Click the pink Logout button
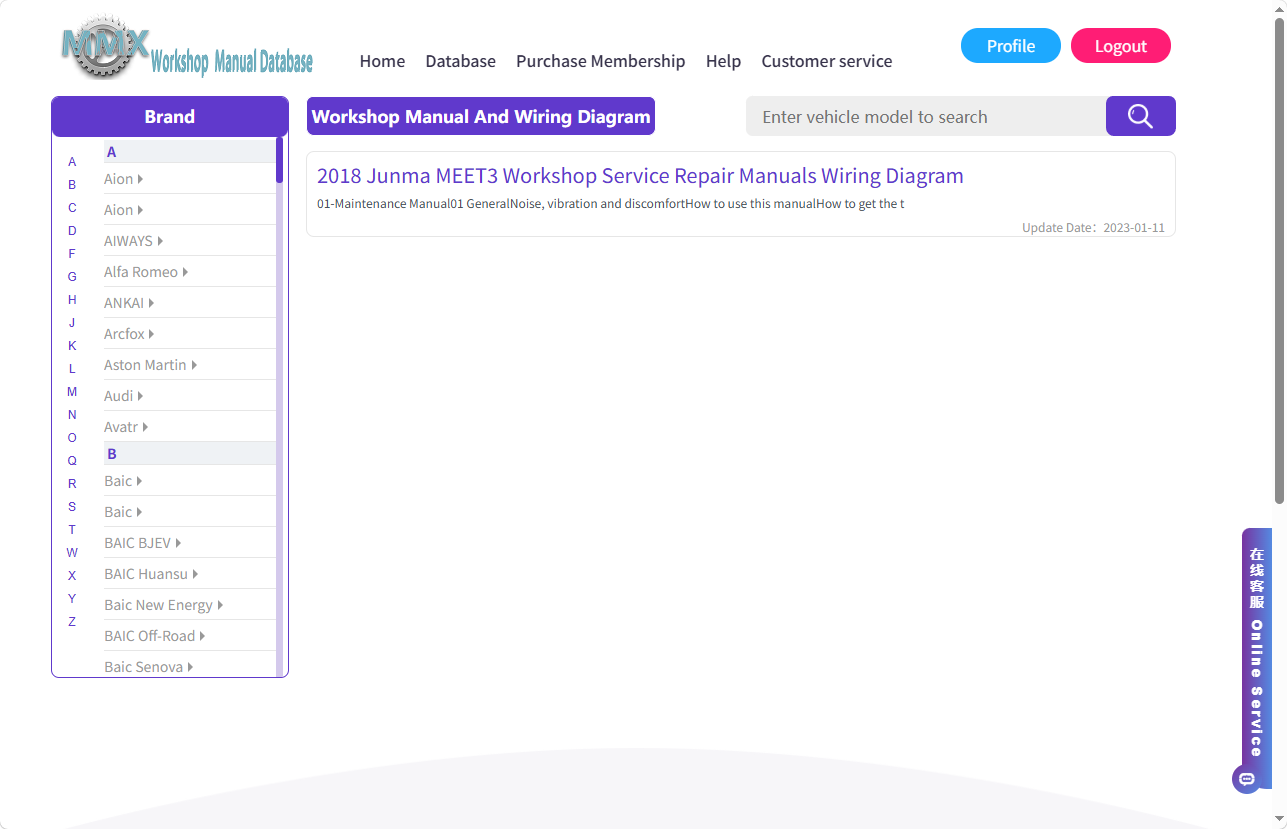The image size is (1287, 829). click(x=1120, y=46)
